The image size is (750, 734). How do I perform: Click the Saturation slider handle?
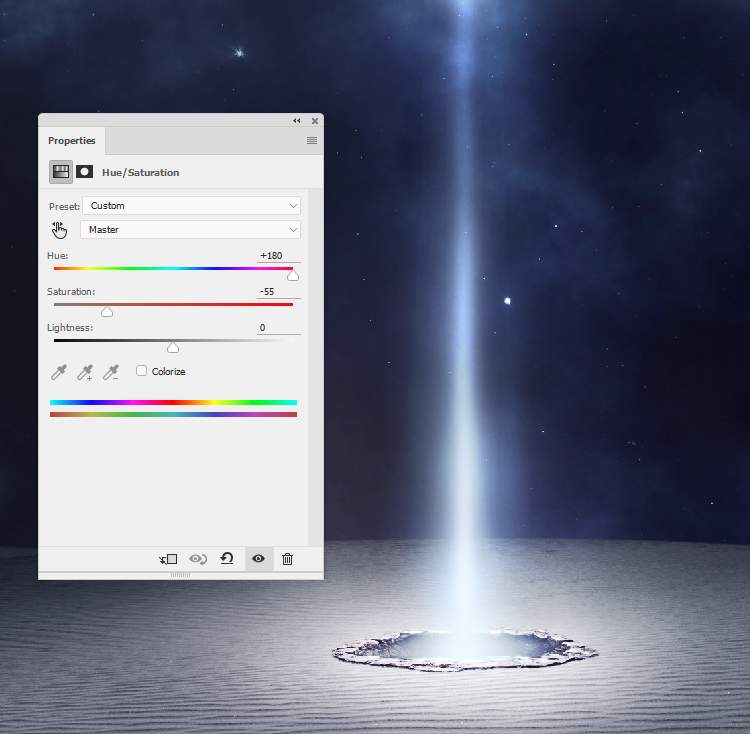click(107, 312)
